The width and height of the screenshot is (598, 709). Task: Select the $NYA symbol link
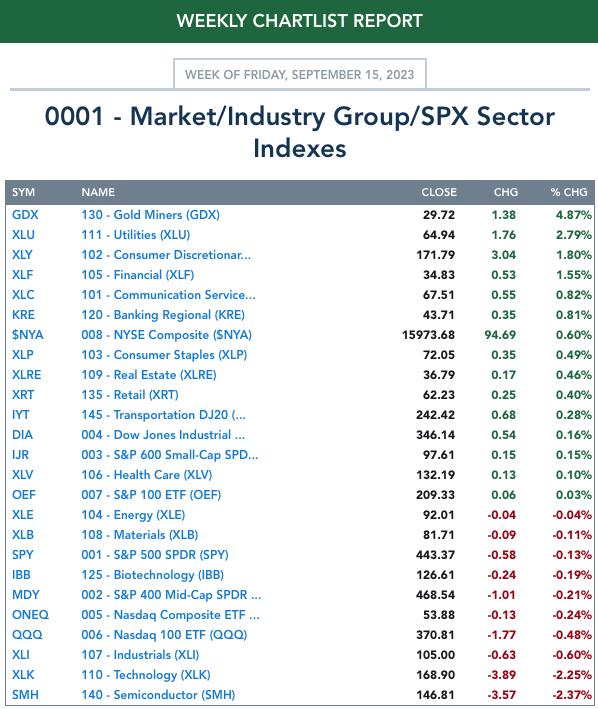(28, 335)
